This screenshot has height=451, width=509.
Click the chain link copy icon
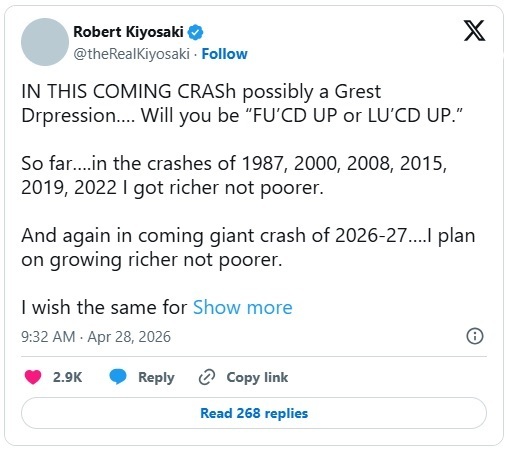coord(207,377)
